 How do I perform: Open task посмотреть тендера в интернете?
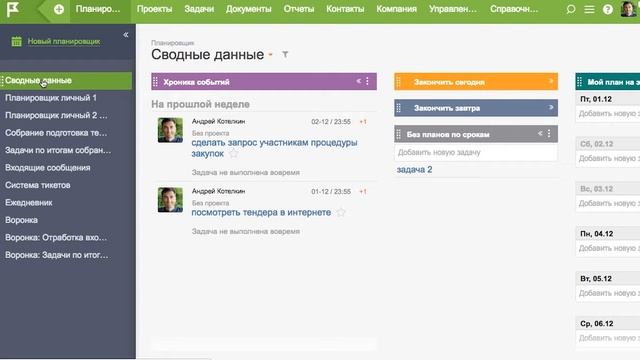pyautogui.click(x=261, y=213)
